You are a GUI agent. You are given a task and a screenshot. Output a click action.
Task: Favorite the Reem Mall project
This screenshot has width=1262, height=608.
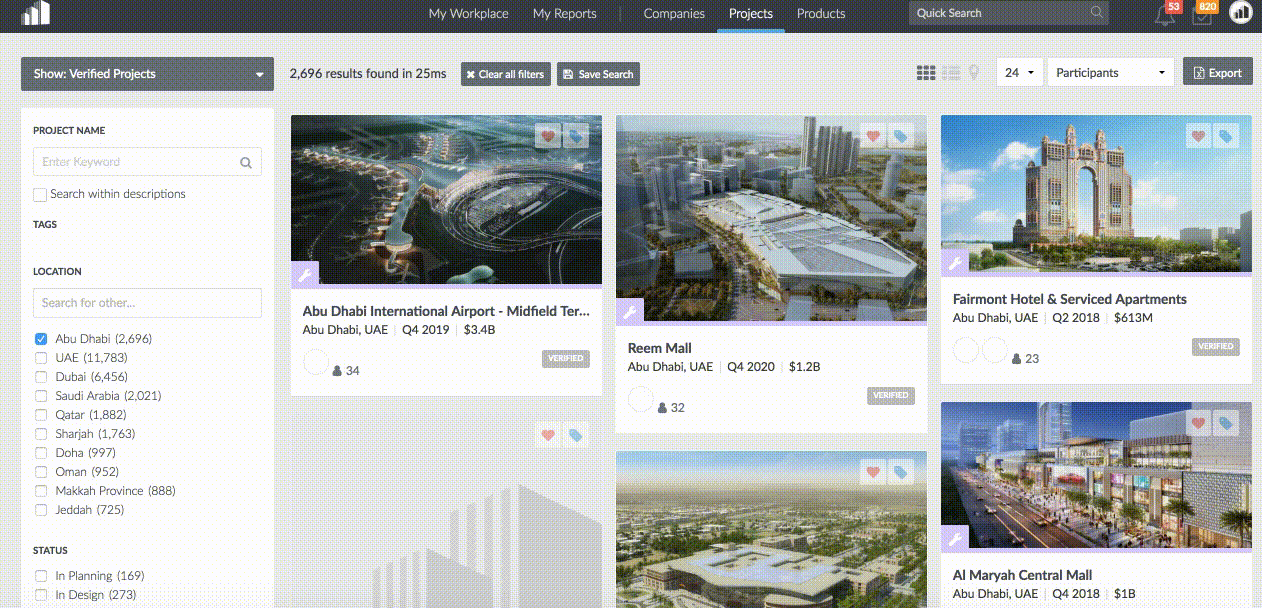point(873,136)
